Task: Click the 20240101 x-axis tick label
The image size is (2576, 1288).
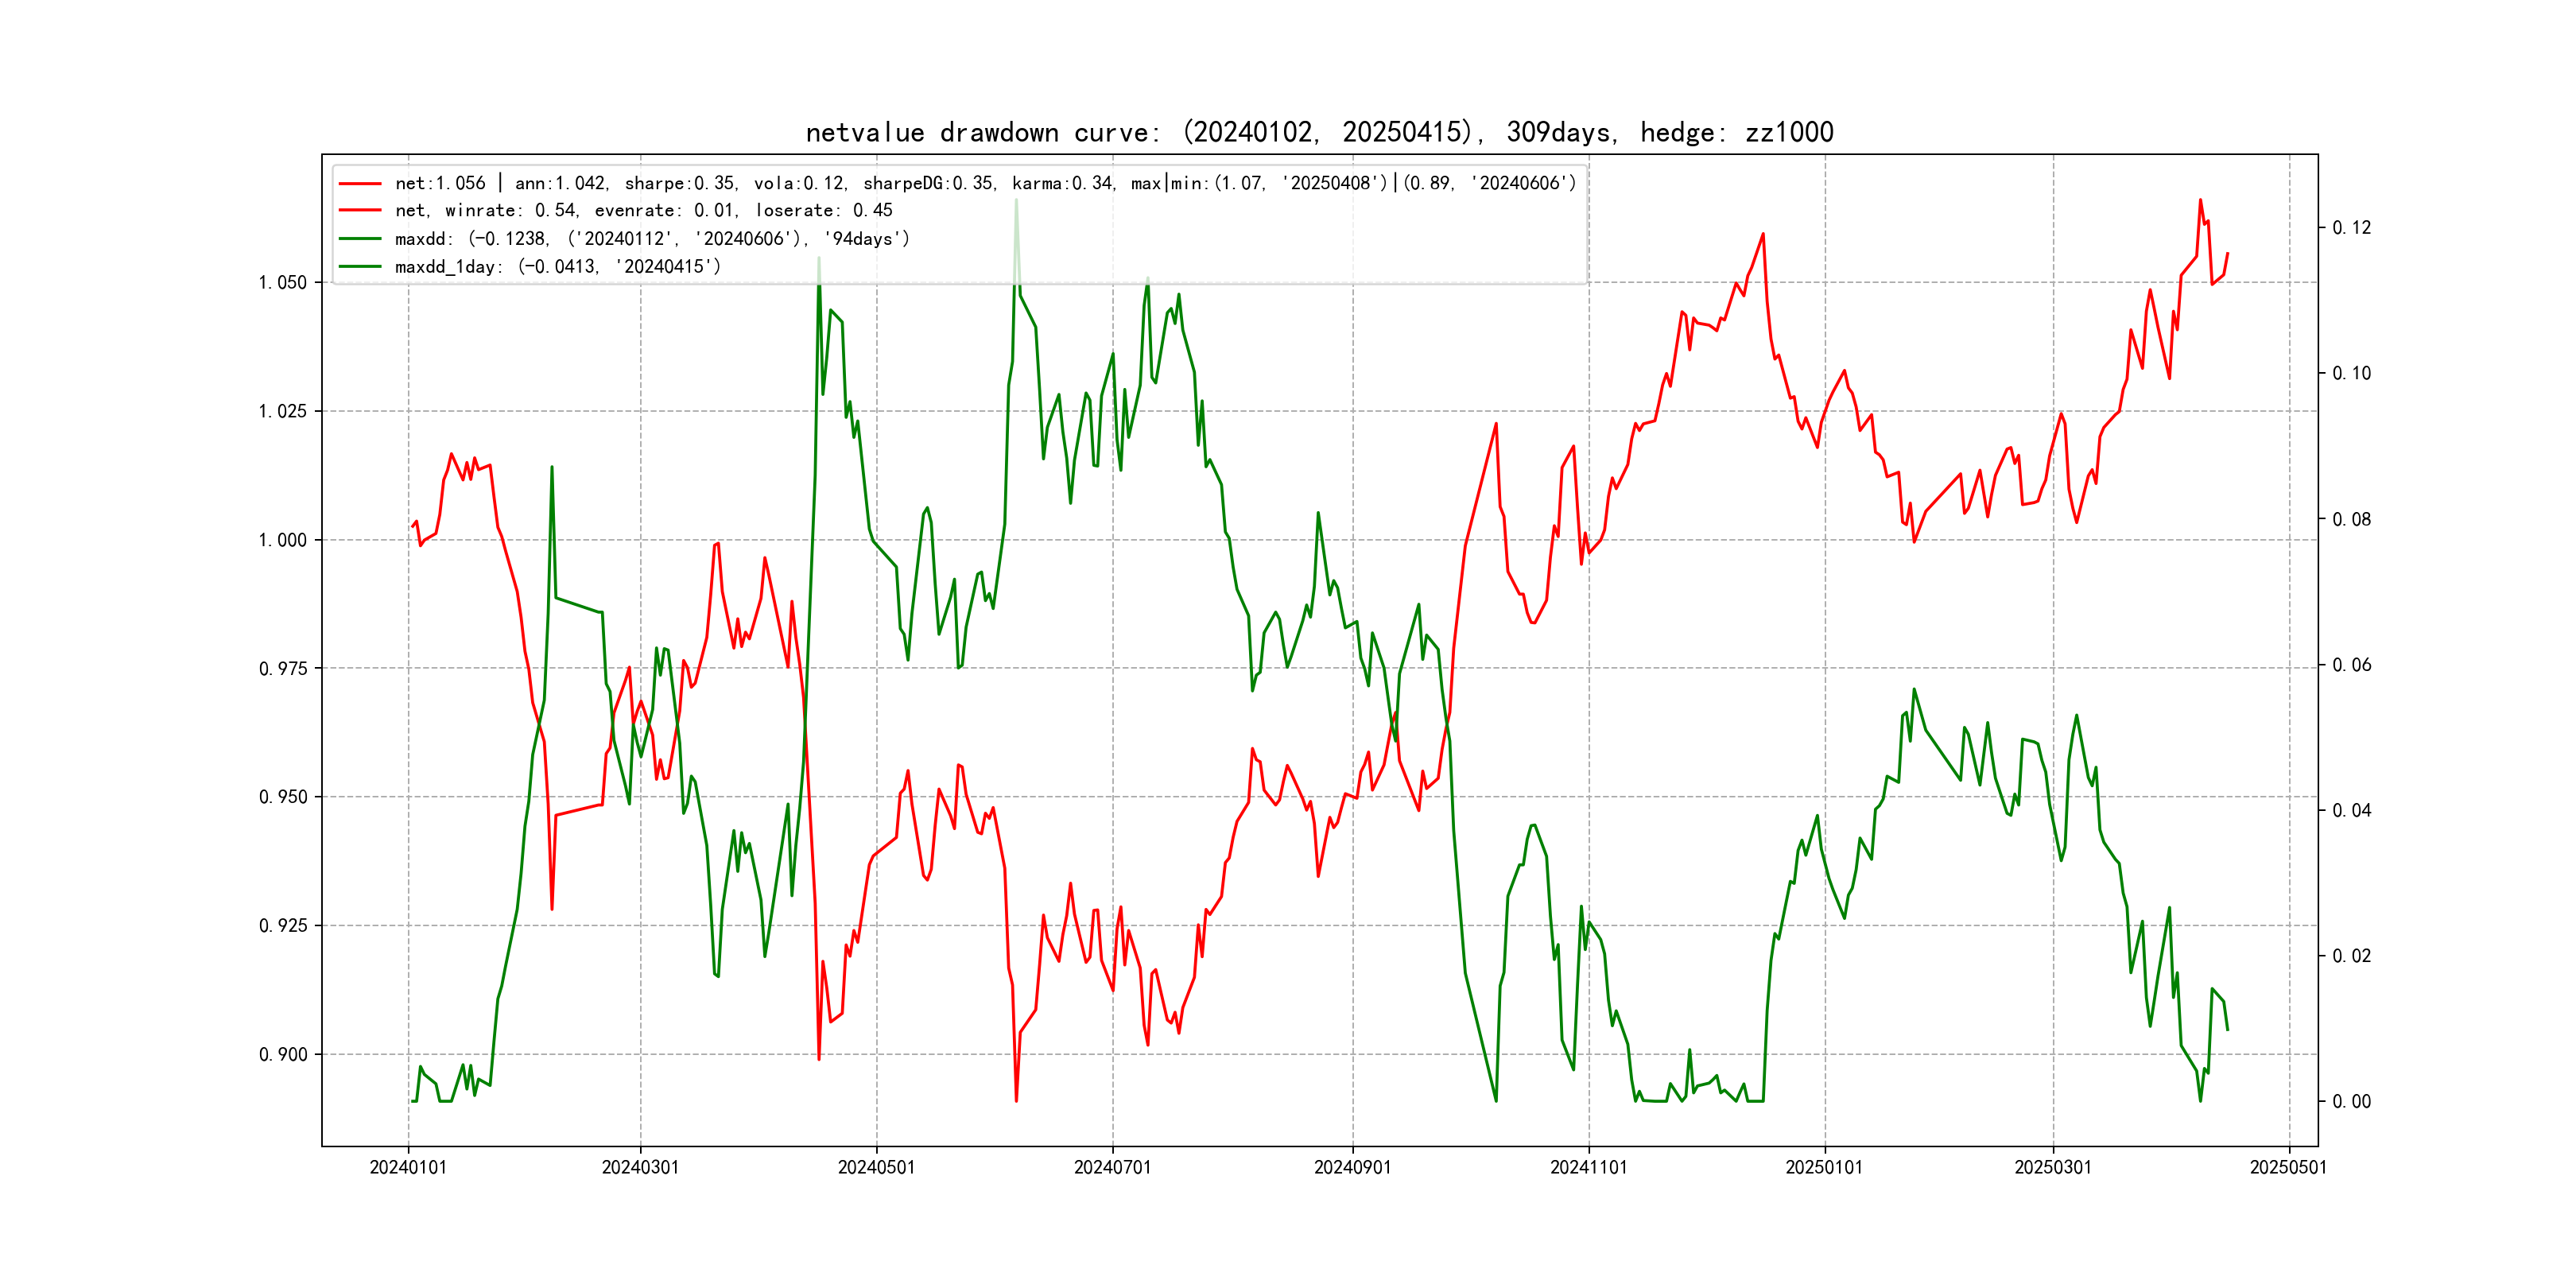Action: click(408, 1168)
